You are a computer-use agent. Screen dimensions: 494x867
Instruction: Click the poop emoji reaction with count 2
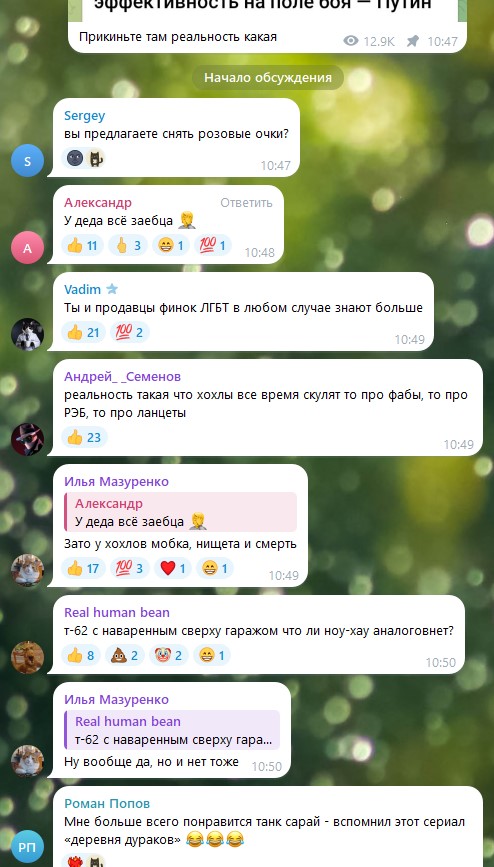tap(124, 655)
